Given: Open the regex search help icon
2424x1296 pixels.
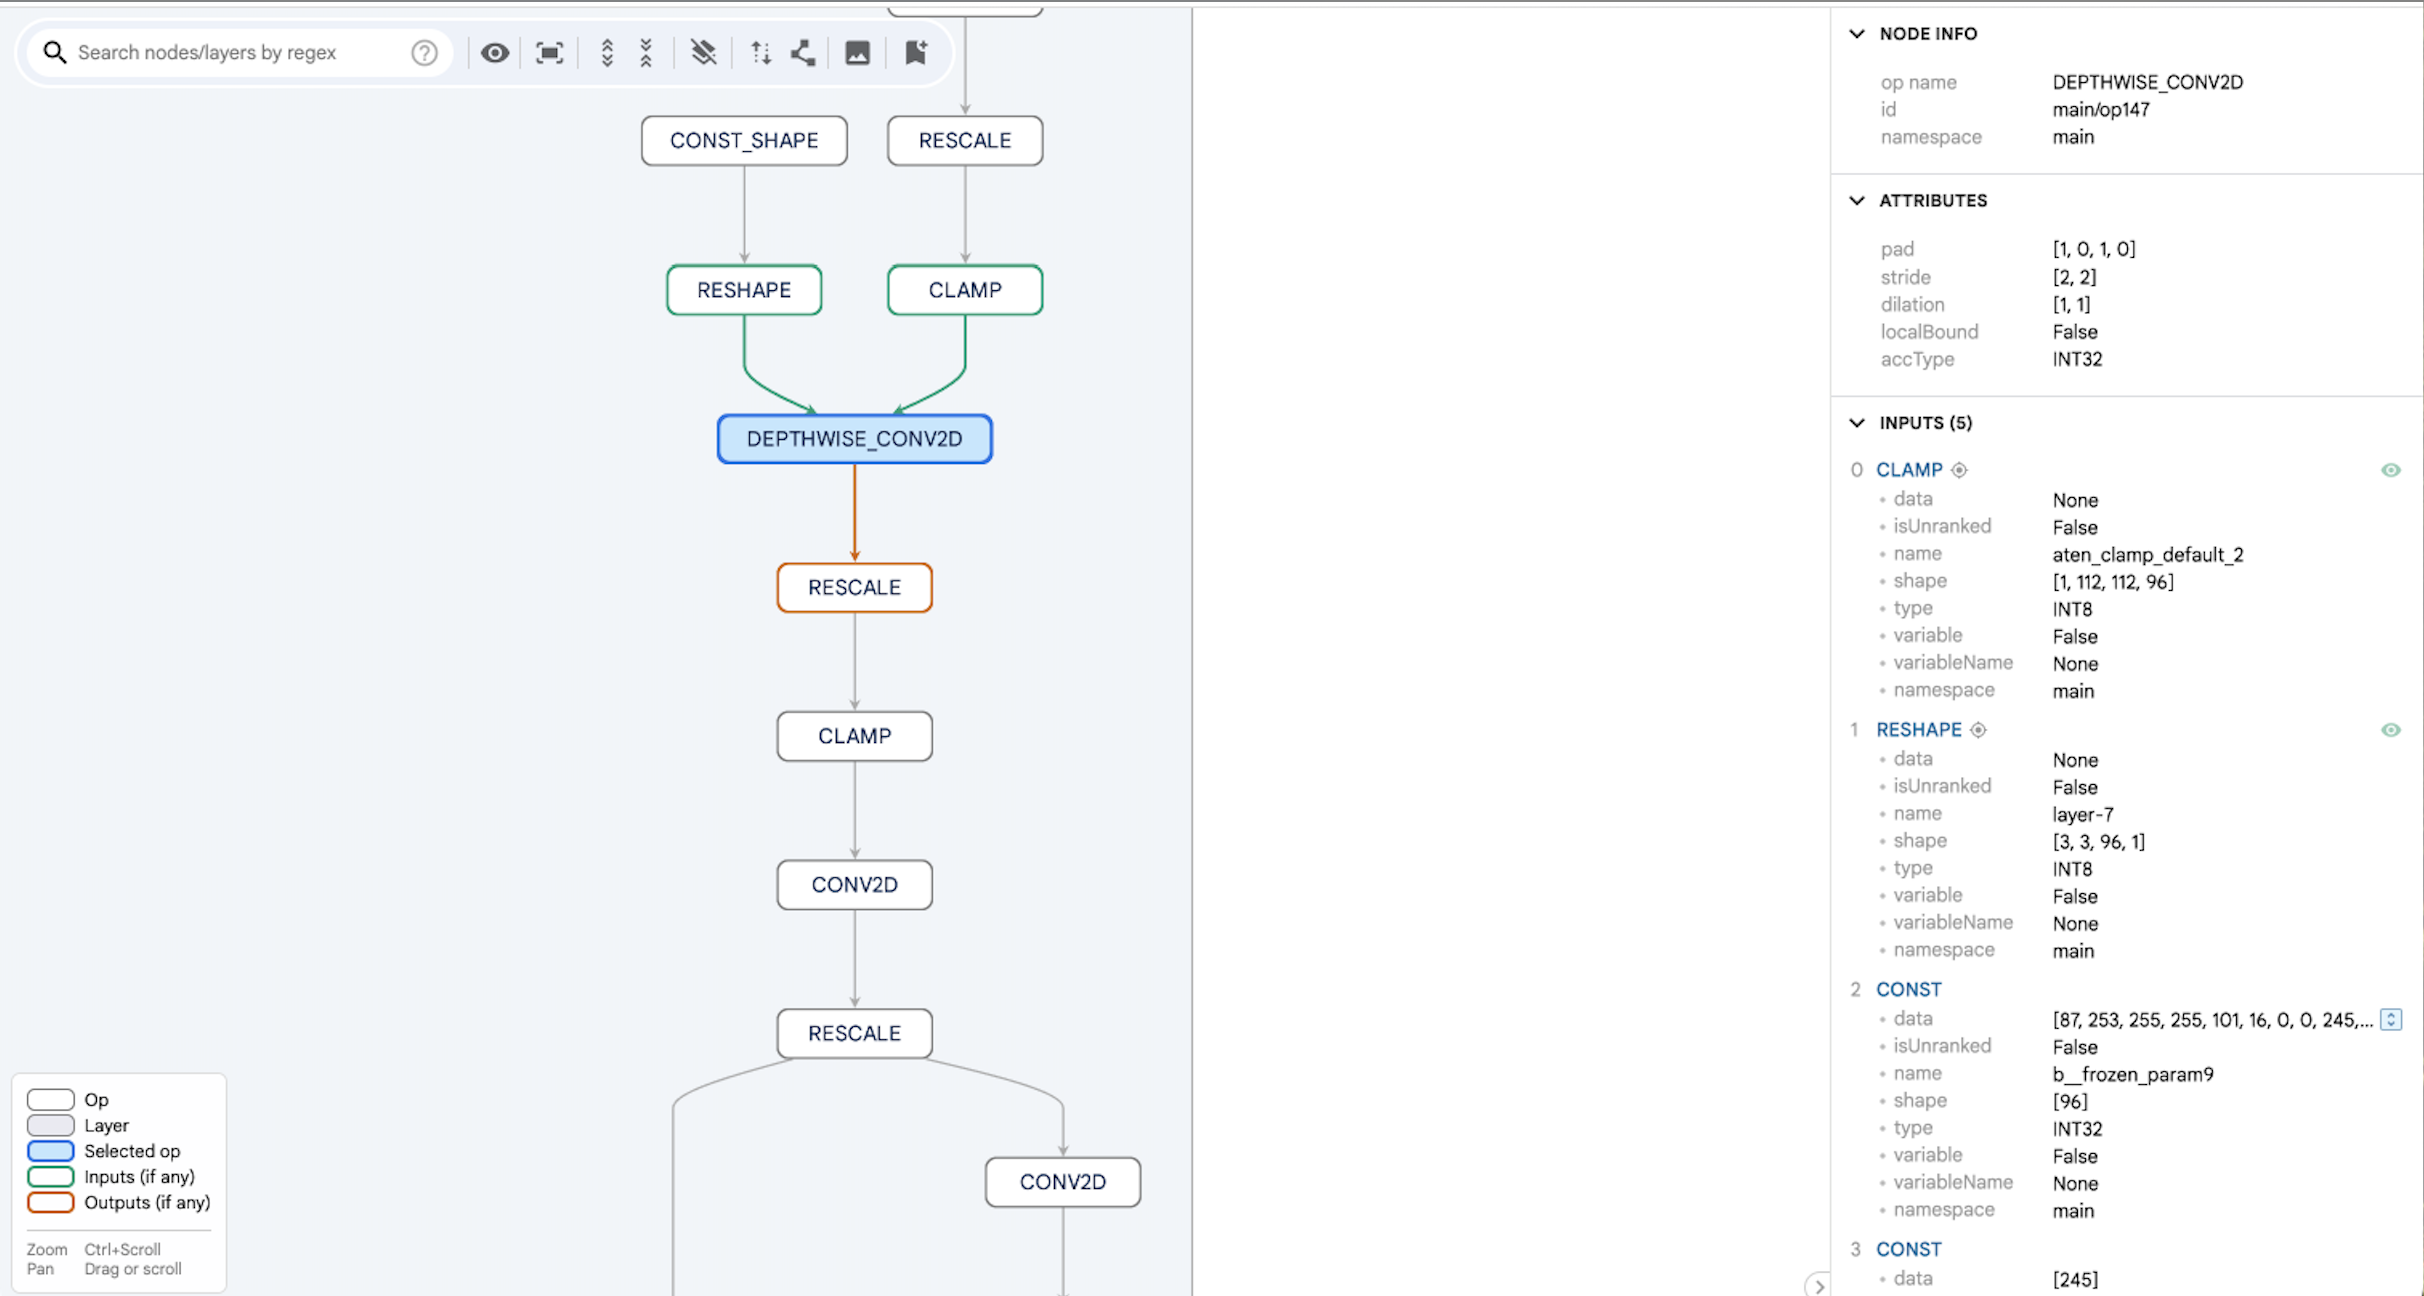Looking at the screenshot, I should 424,52.
